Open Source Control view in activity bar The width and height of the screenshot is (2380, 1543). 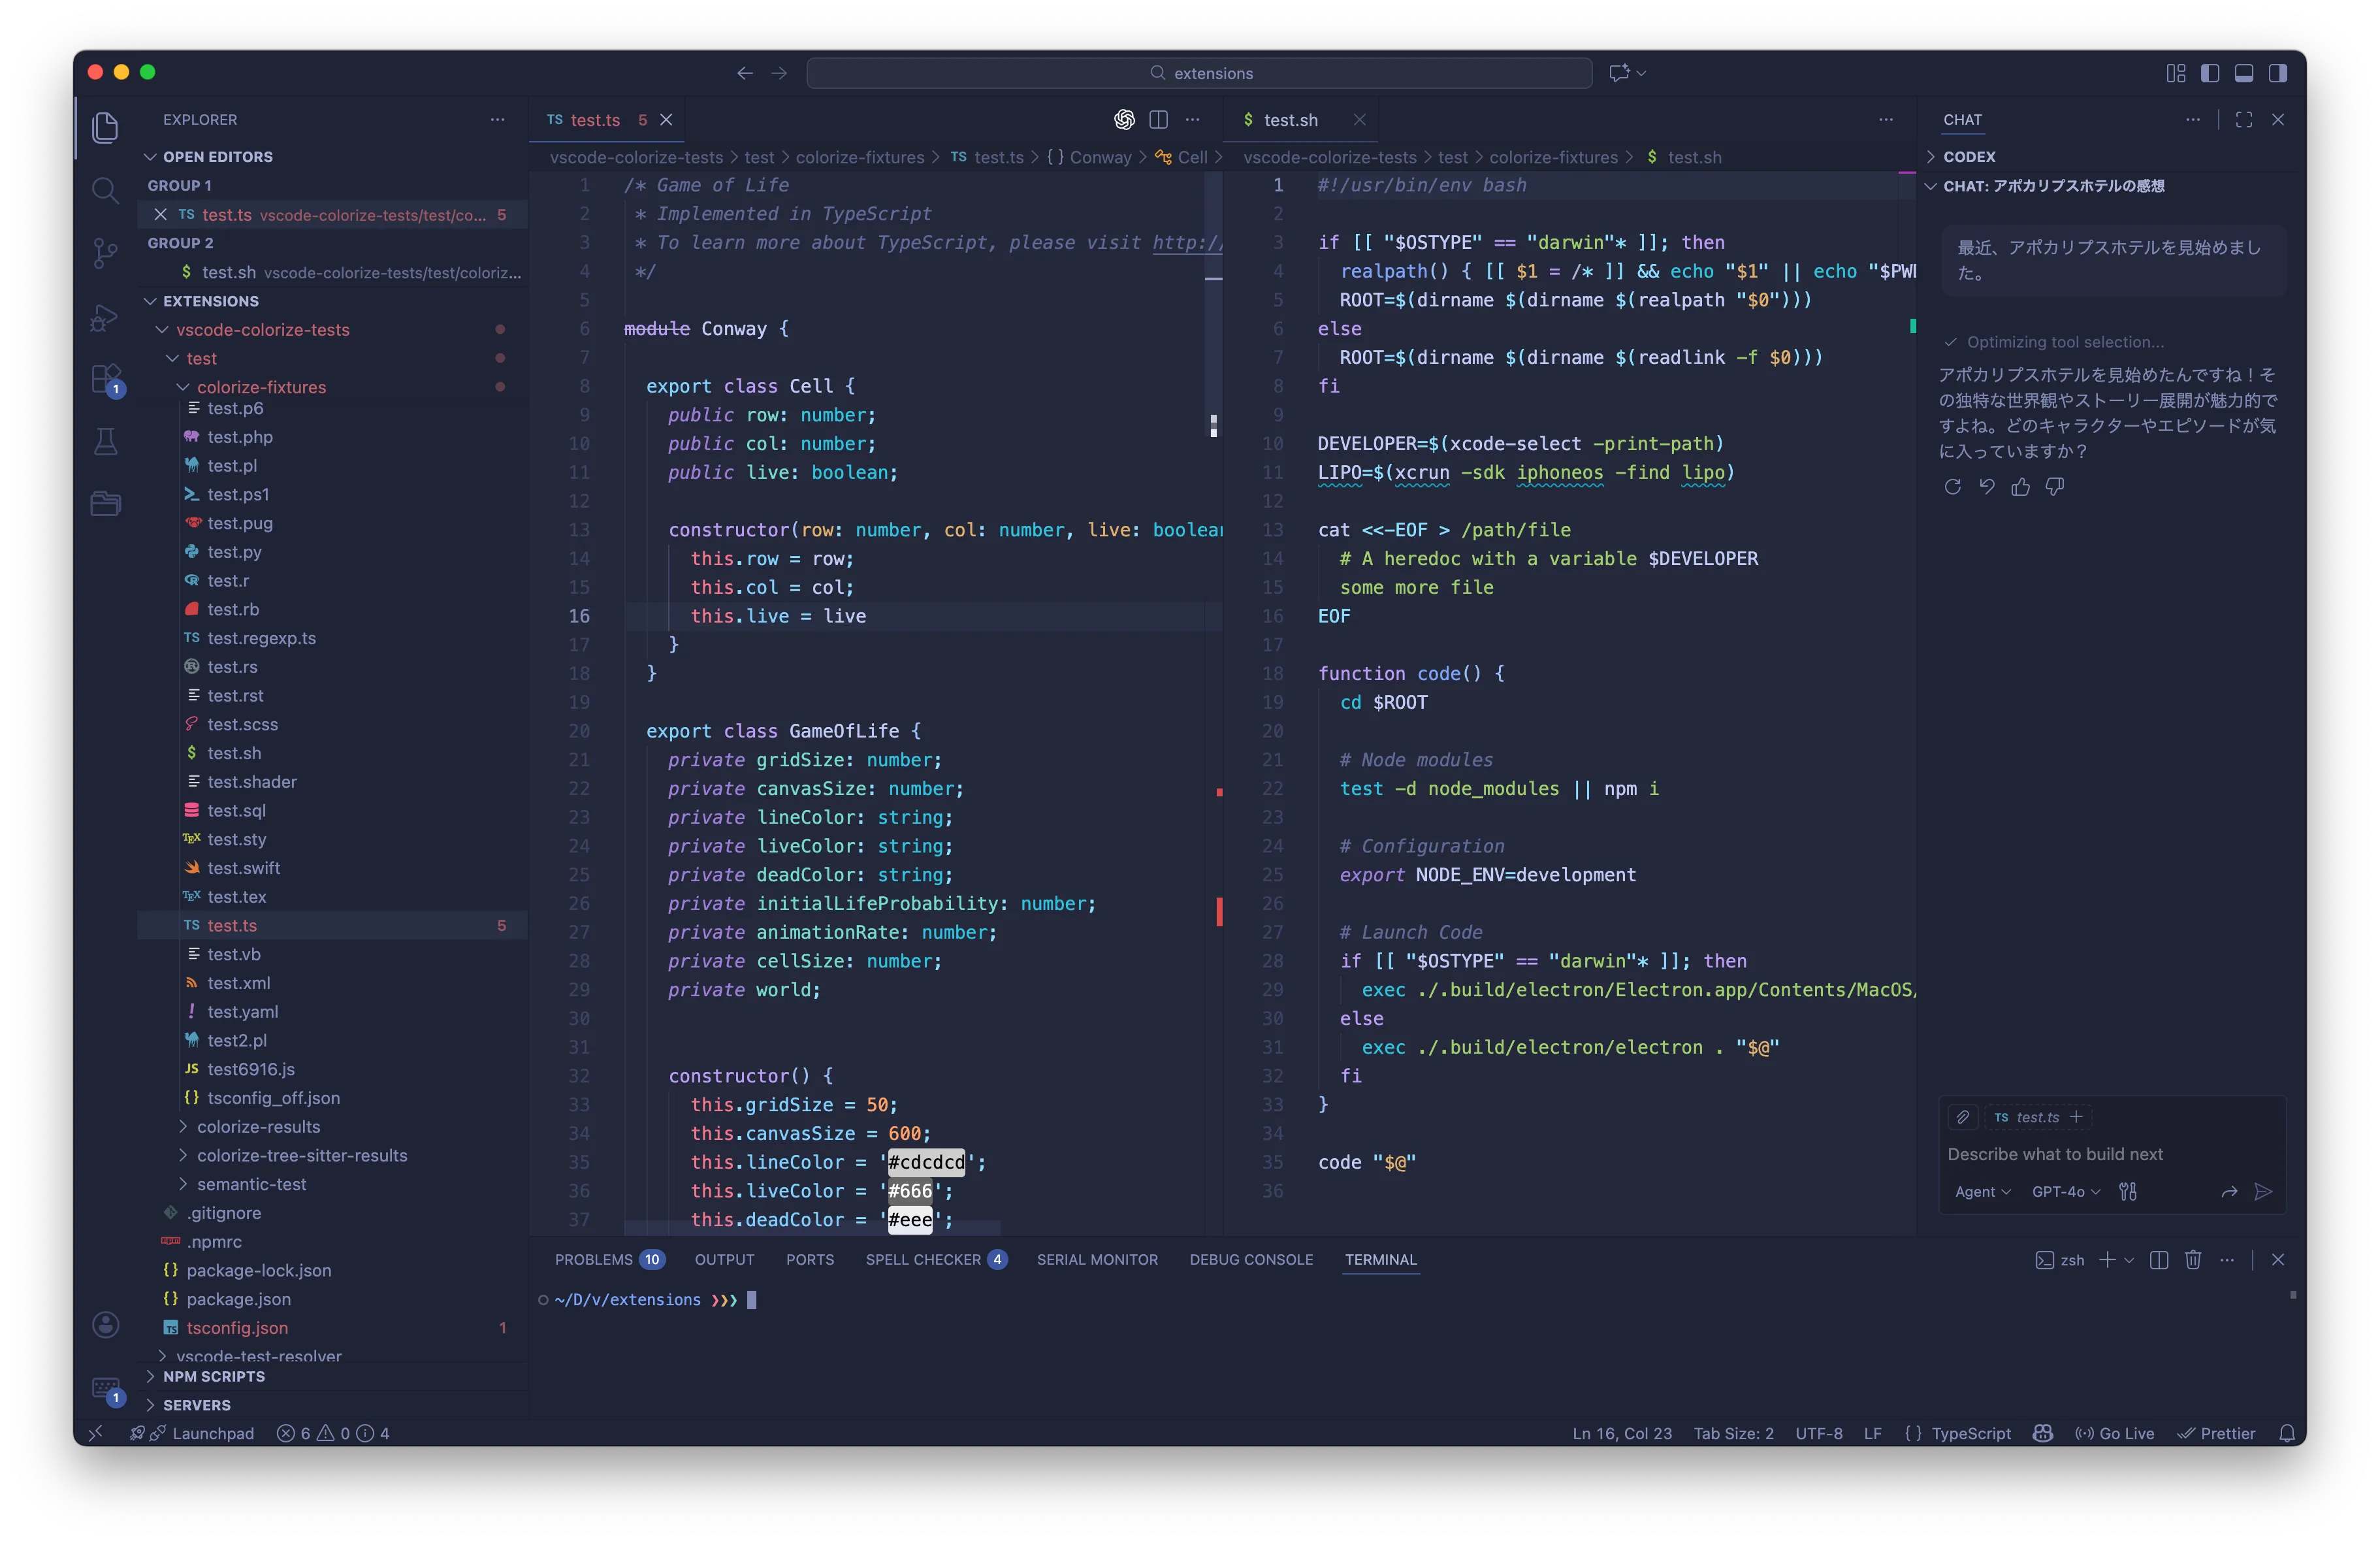(105, 252)
